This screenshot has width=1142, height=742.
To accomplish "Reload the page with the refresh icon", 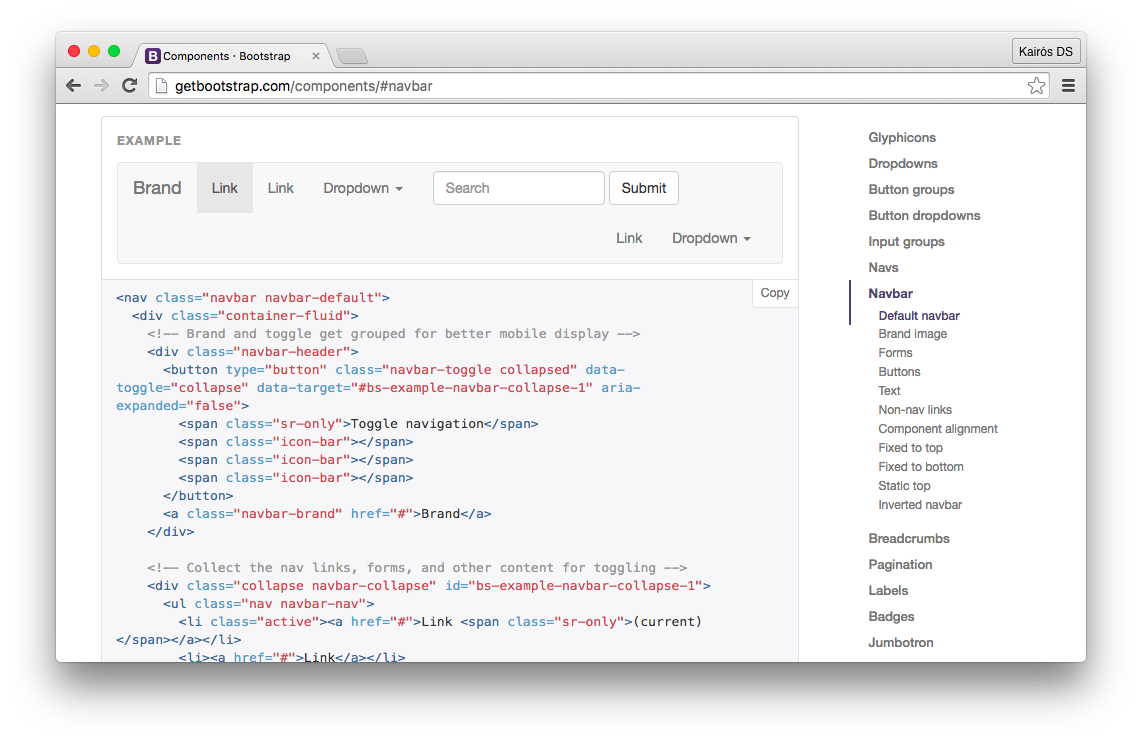I will 130,86.
